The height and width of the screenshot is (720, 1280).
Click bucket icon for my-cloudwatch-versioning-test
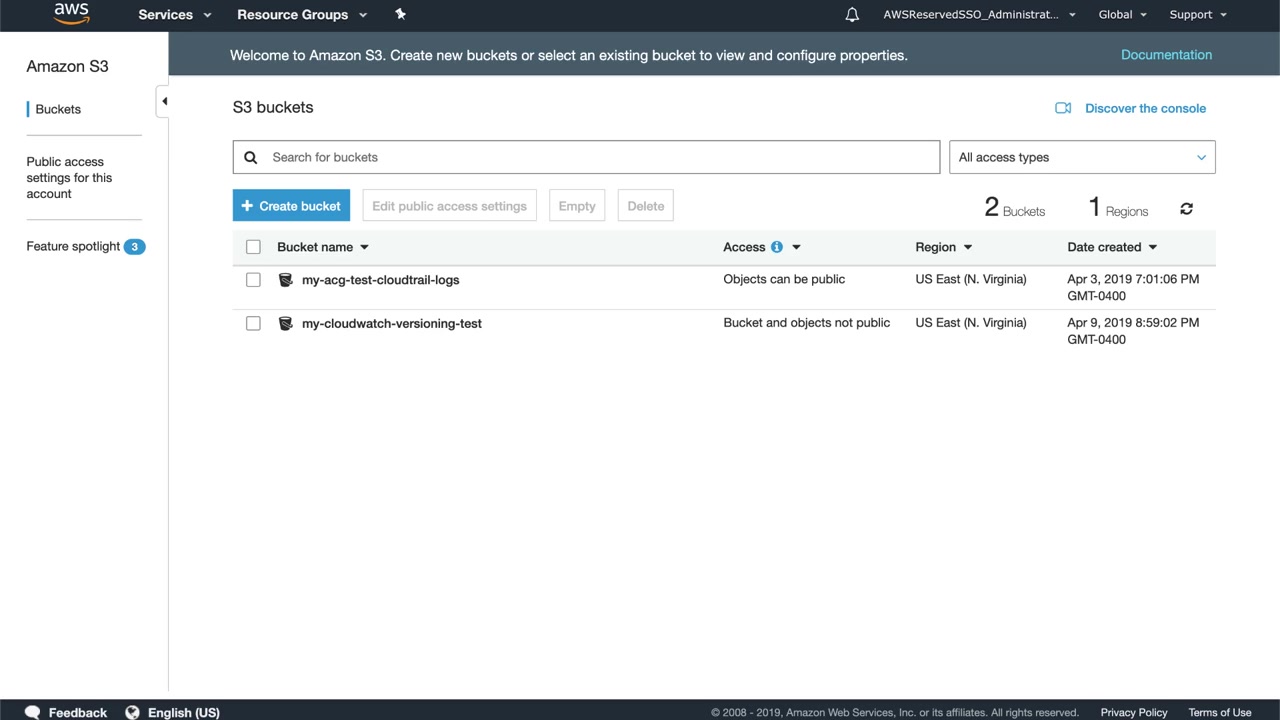(285, 323)
